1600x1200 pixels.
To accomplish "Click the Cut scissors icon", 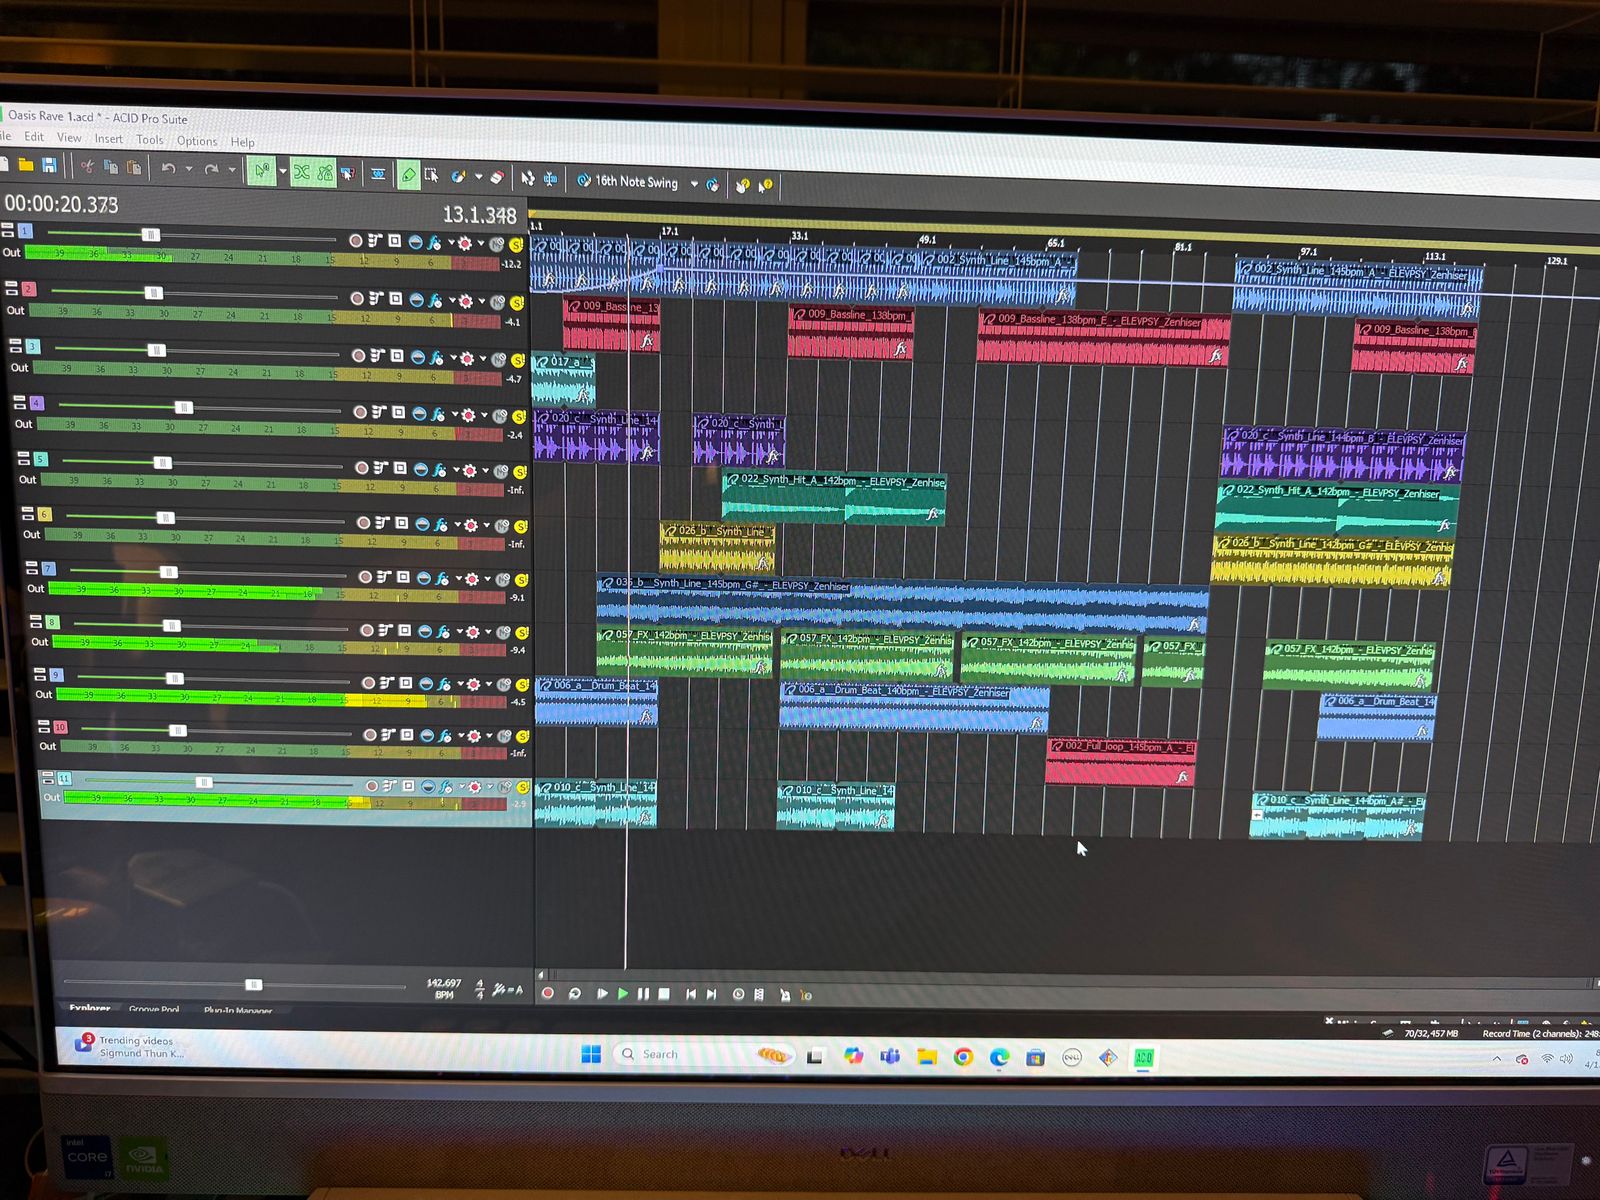I will coord(87,166).
